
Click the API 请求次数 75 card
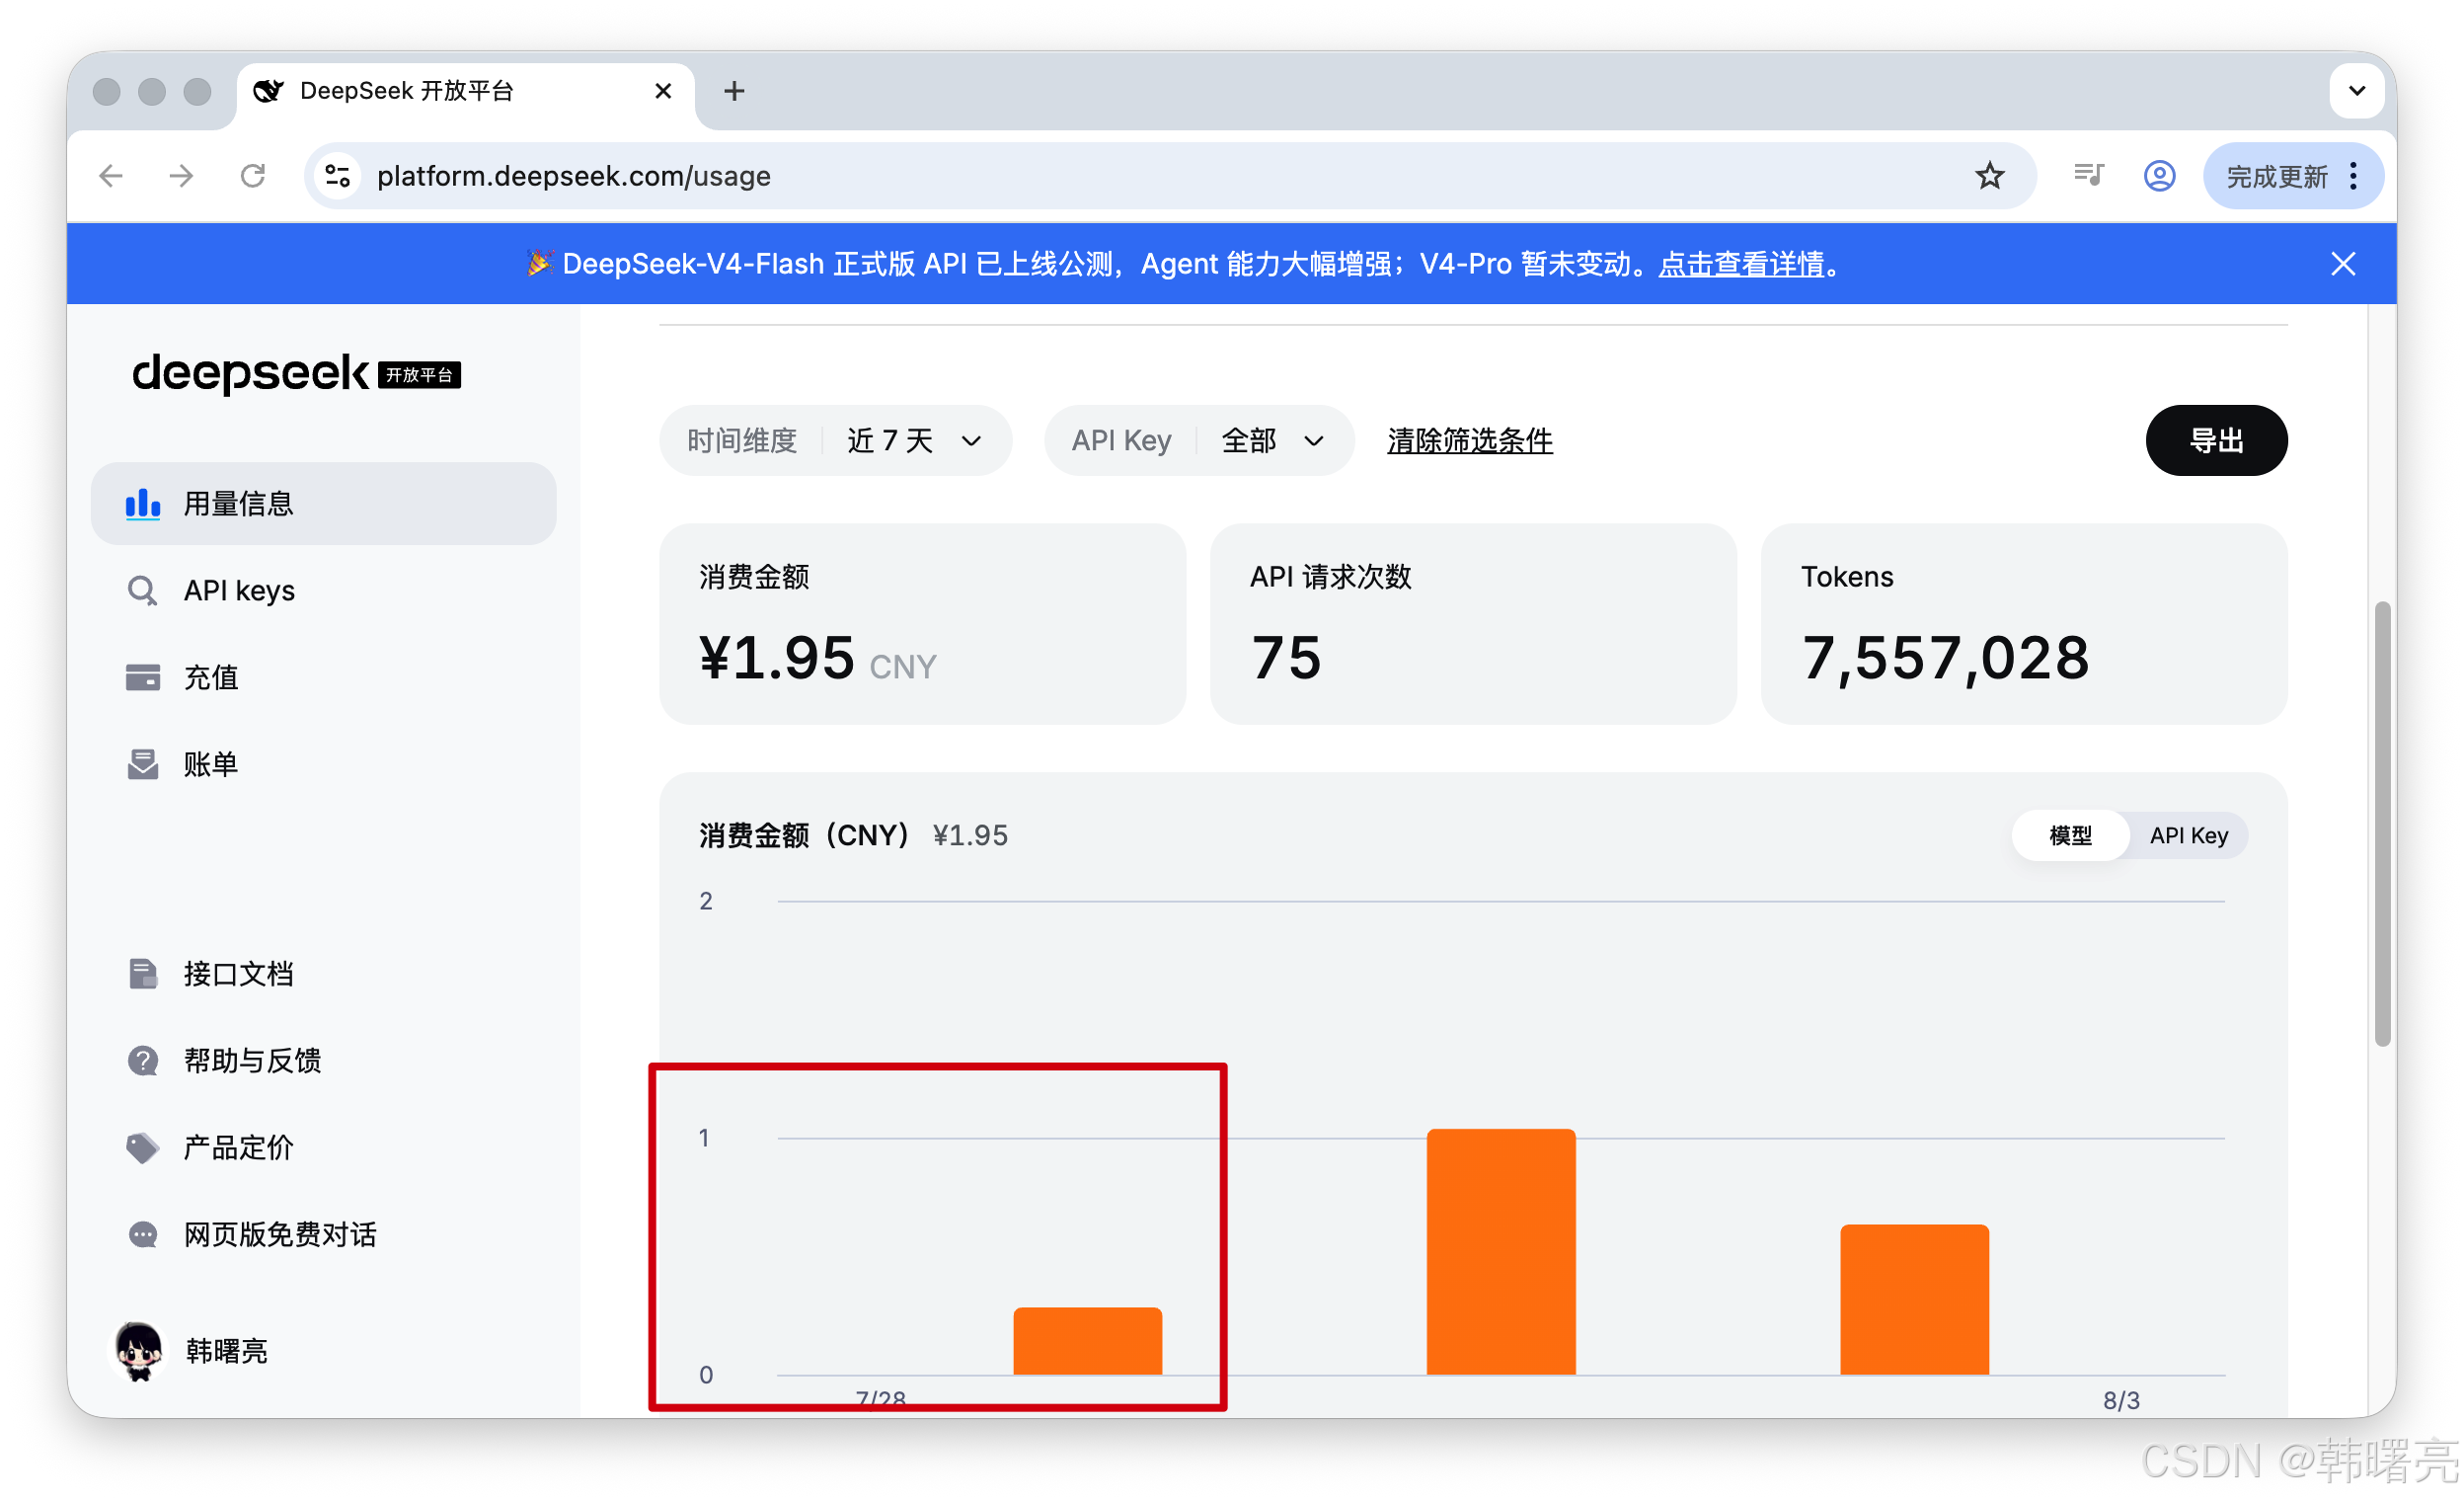coord(1473,623)
